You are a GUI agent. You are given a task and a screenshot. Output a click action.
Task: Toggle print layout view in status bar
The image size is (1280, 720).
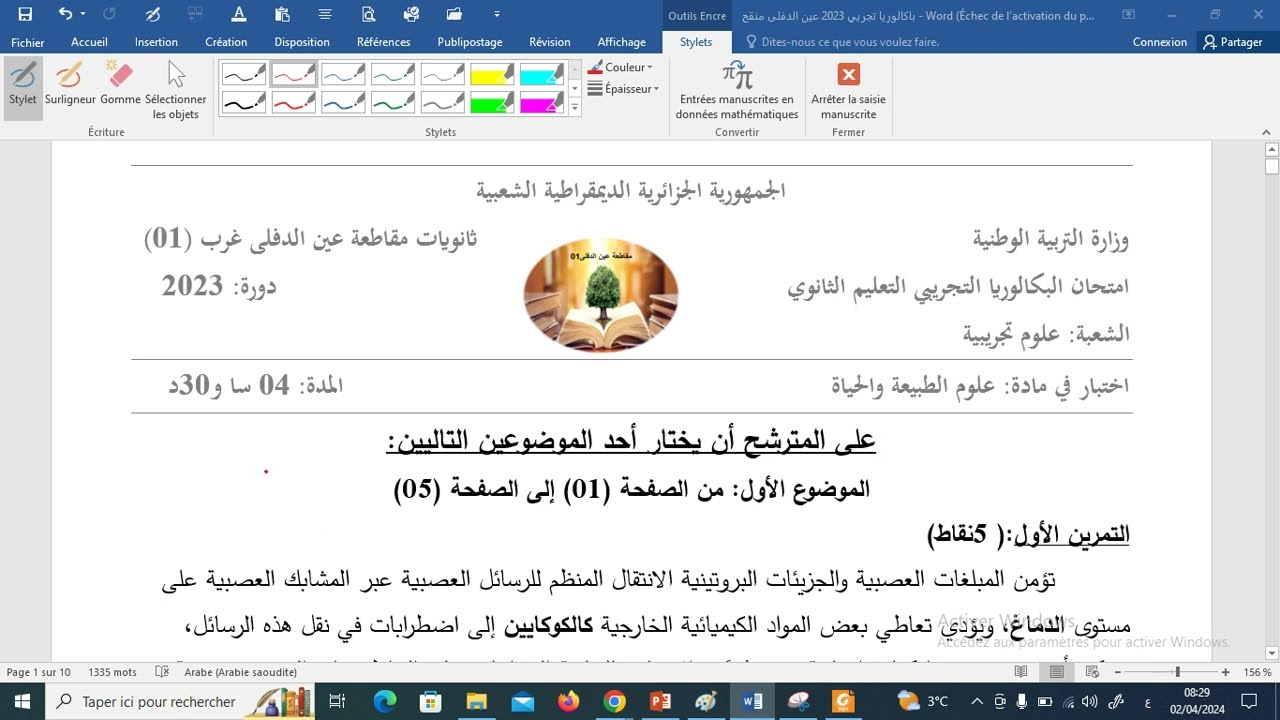pos(1057,672)
